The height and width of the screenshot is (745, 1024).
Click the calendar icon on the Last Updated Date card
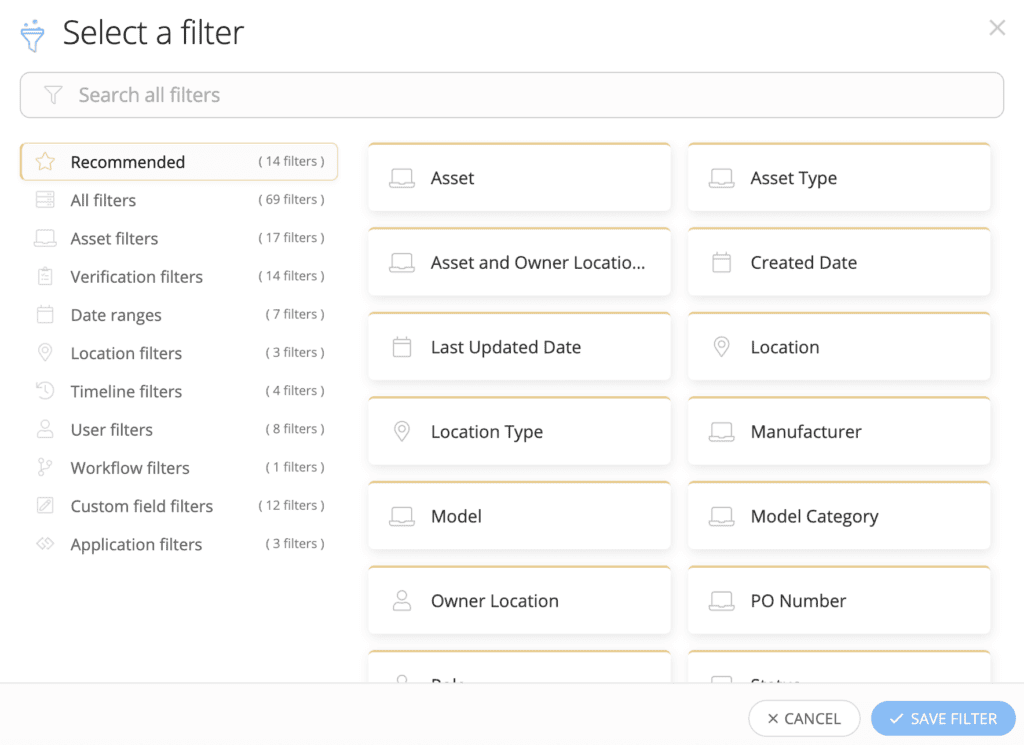[x=402, y=347]
